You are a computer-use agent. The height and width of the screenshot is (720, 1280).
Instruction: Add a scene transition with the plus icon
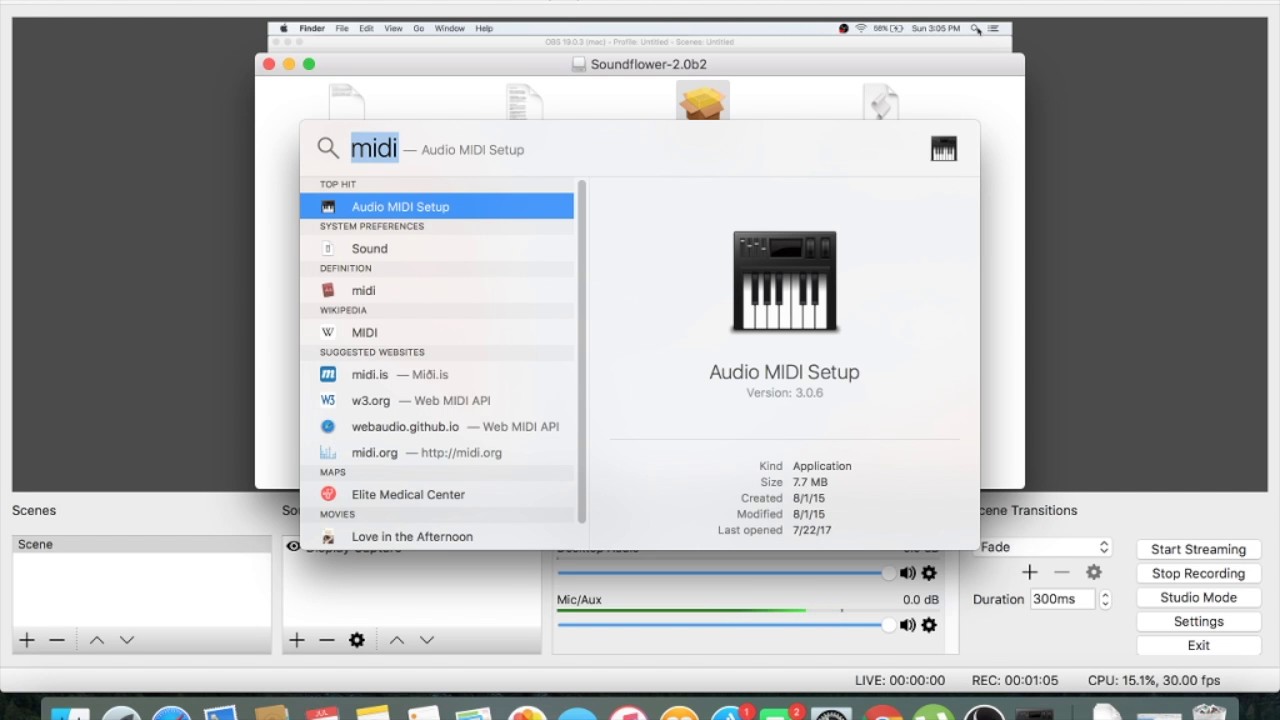tap(1030, 572)
